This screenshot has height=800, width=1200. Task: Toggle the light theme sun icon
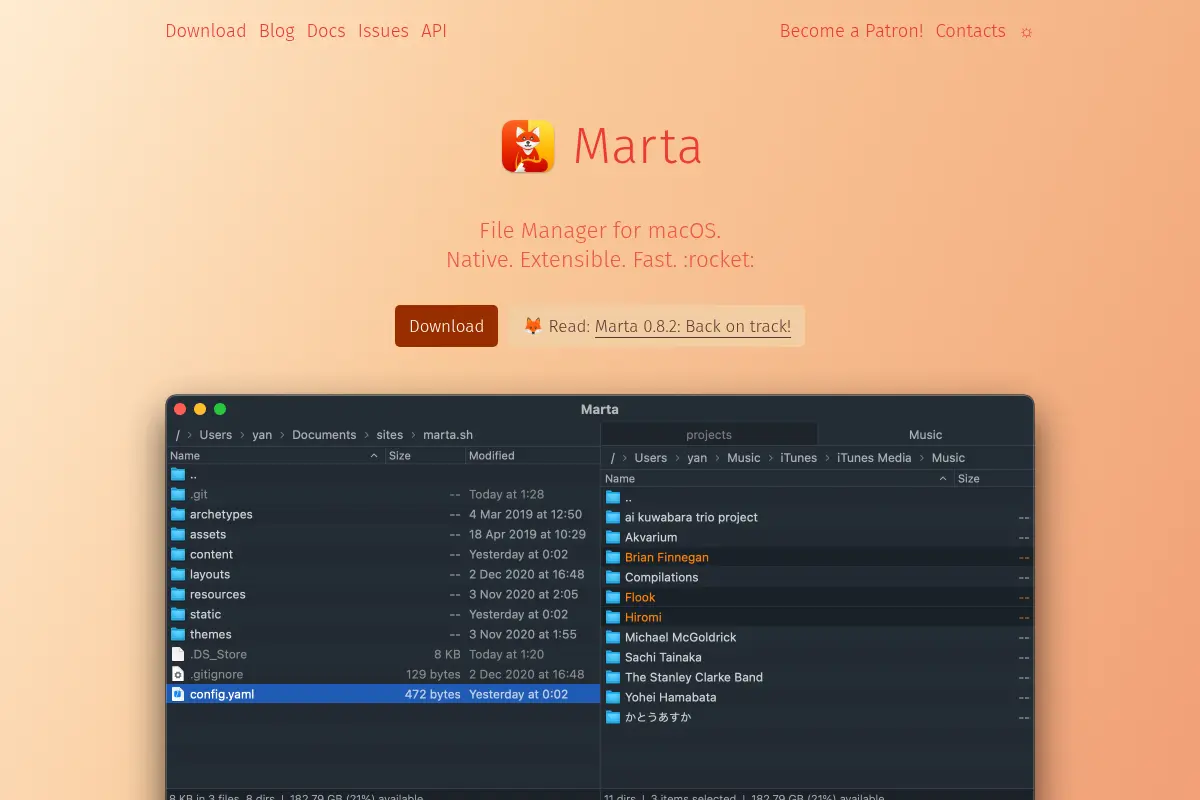click(x=1026, y=32)
